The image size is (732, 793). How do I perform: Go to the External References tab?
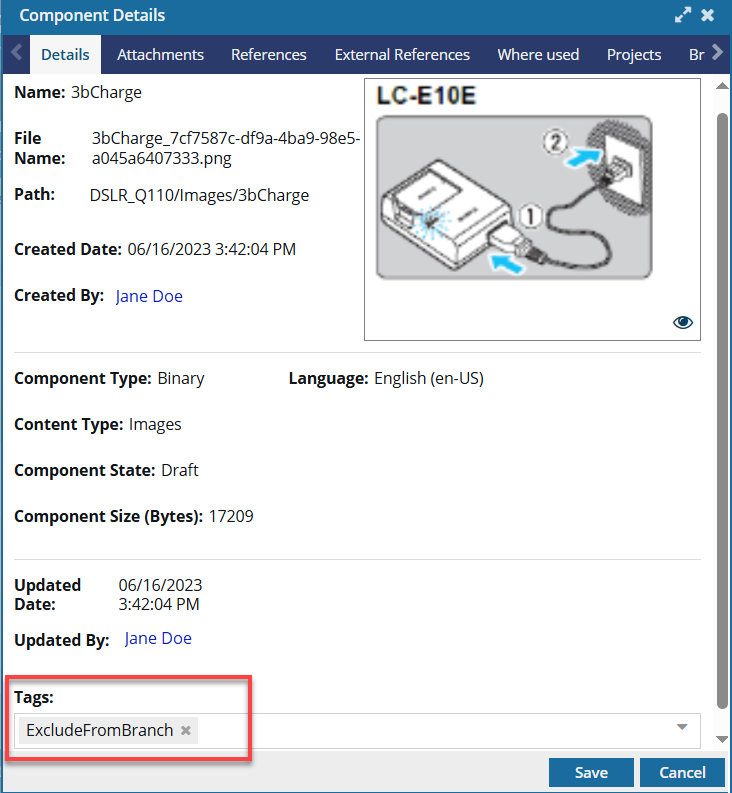[402, 55]
